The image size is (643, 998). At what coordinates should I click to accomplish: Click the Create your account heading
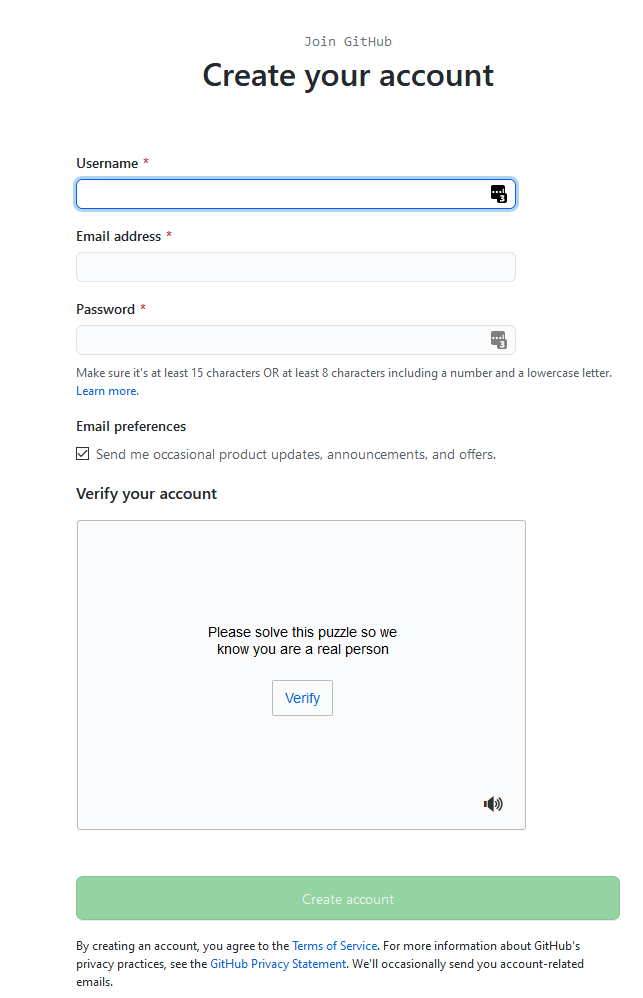tap(347, 74)
